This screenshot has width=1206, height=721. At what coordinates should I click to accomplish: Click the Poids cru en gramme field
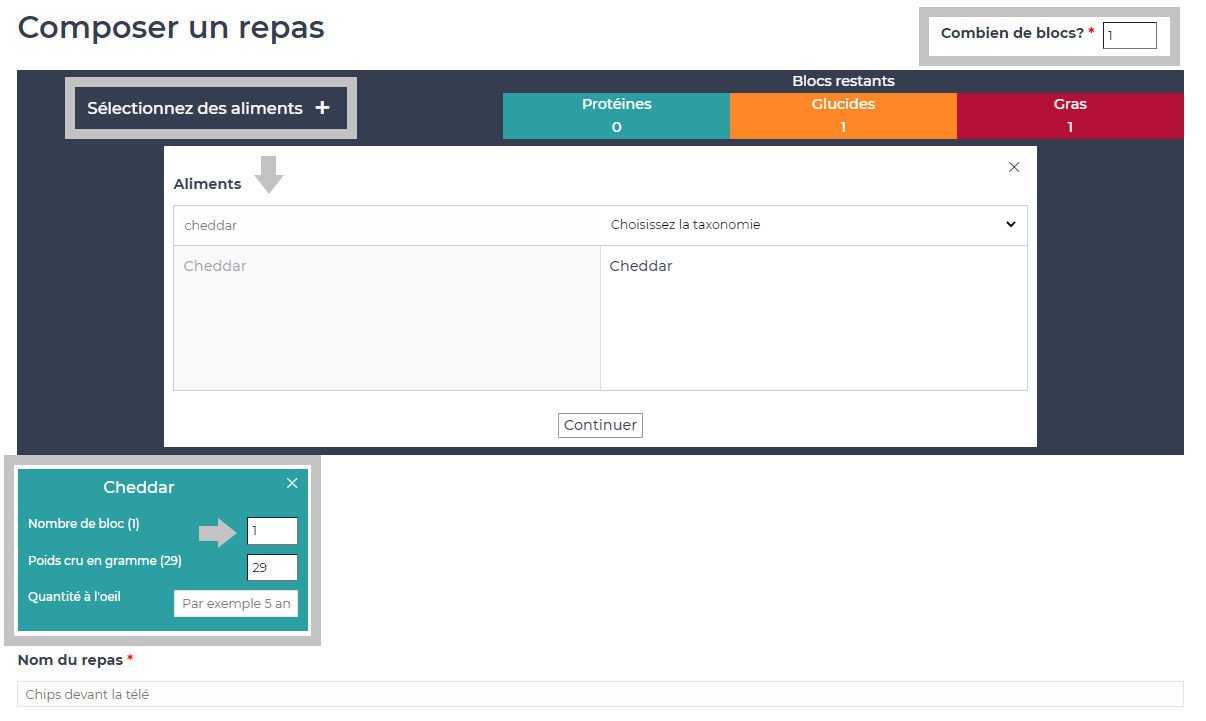click(x=272, y=568)
